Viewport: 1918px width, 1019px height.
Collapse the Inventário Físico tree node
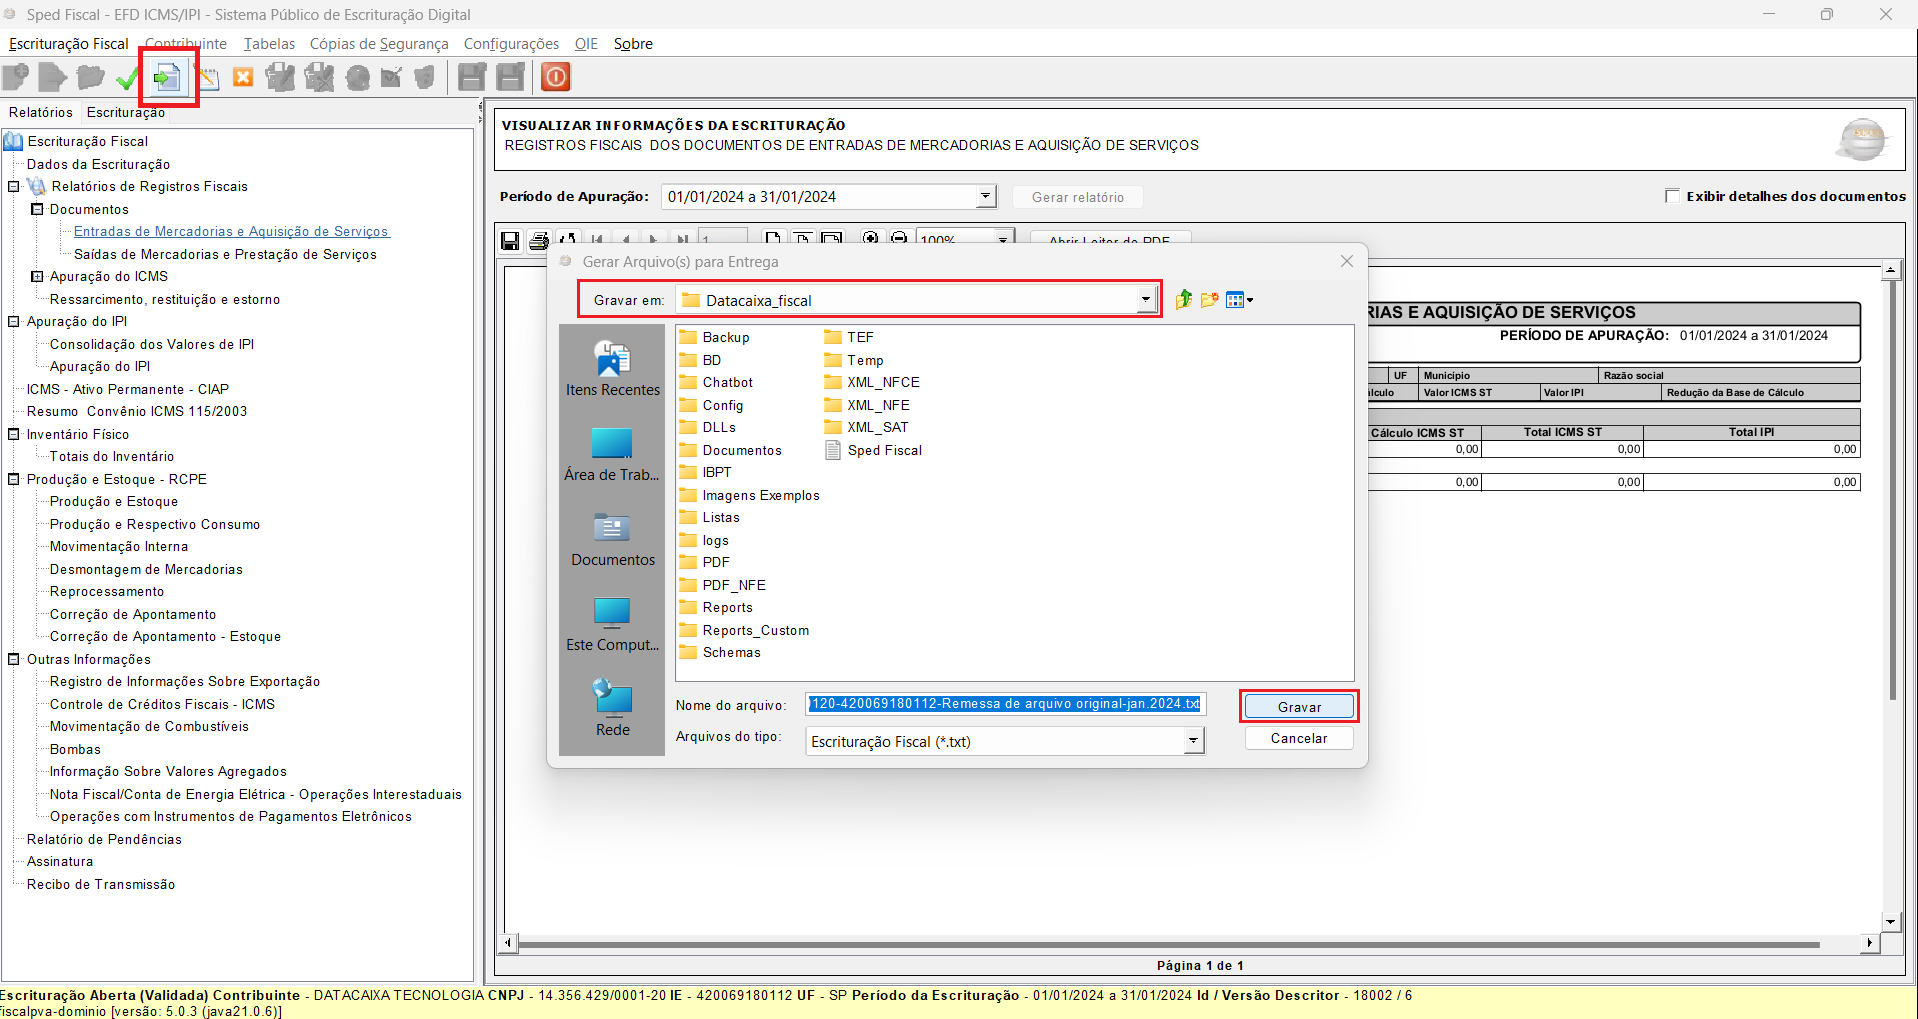[x=14, y=434]
